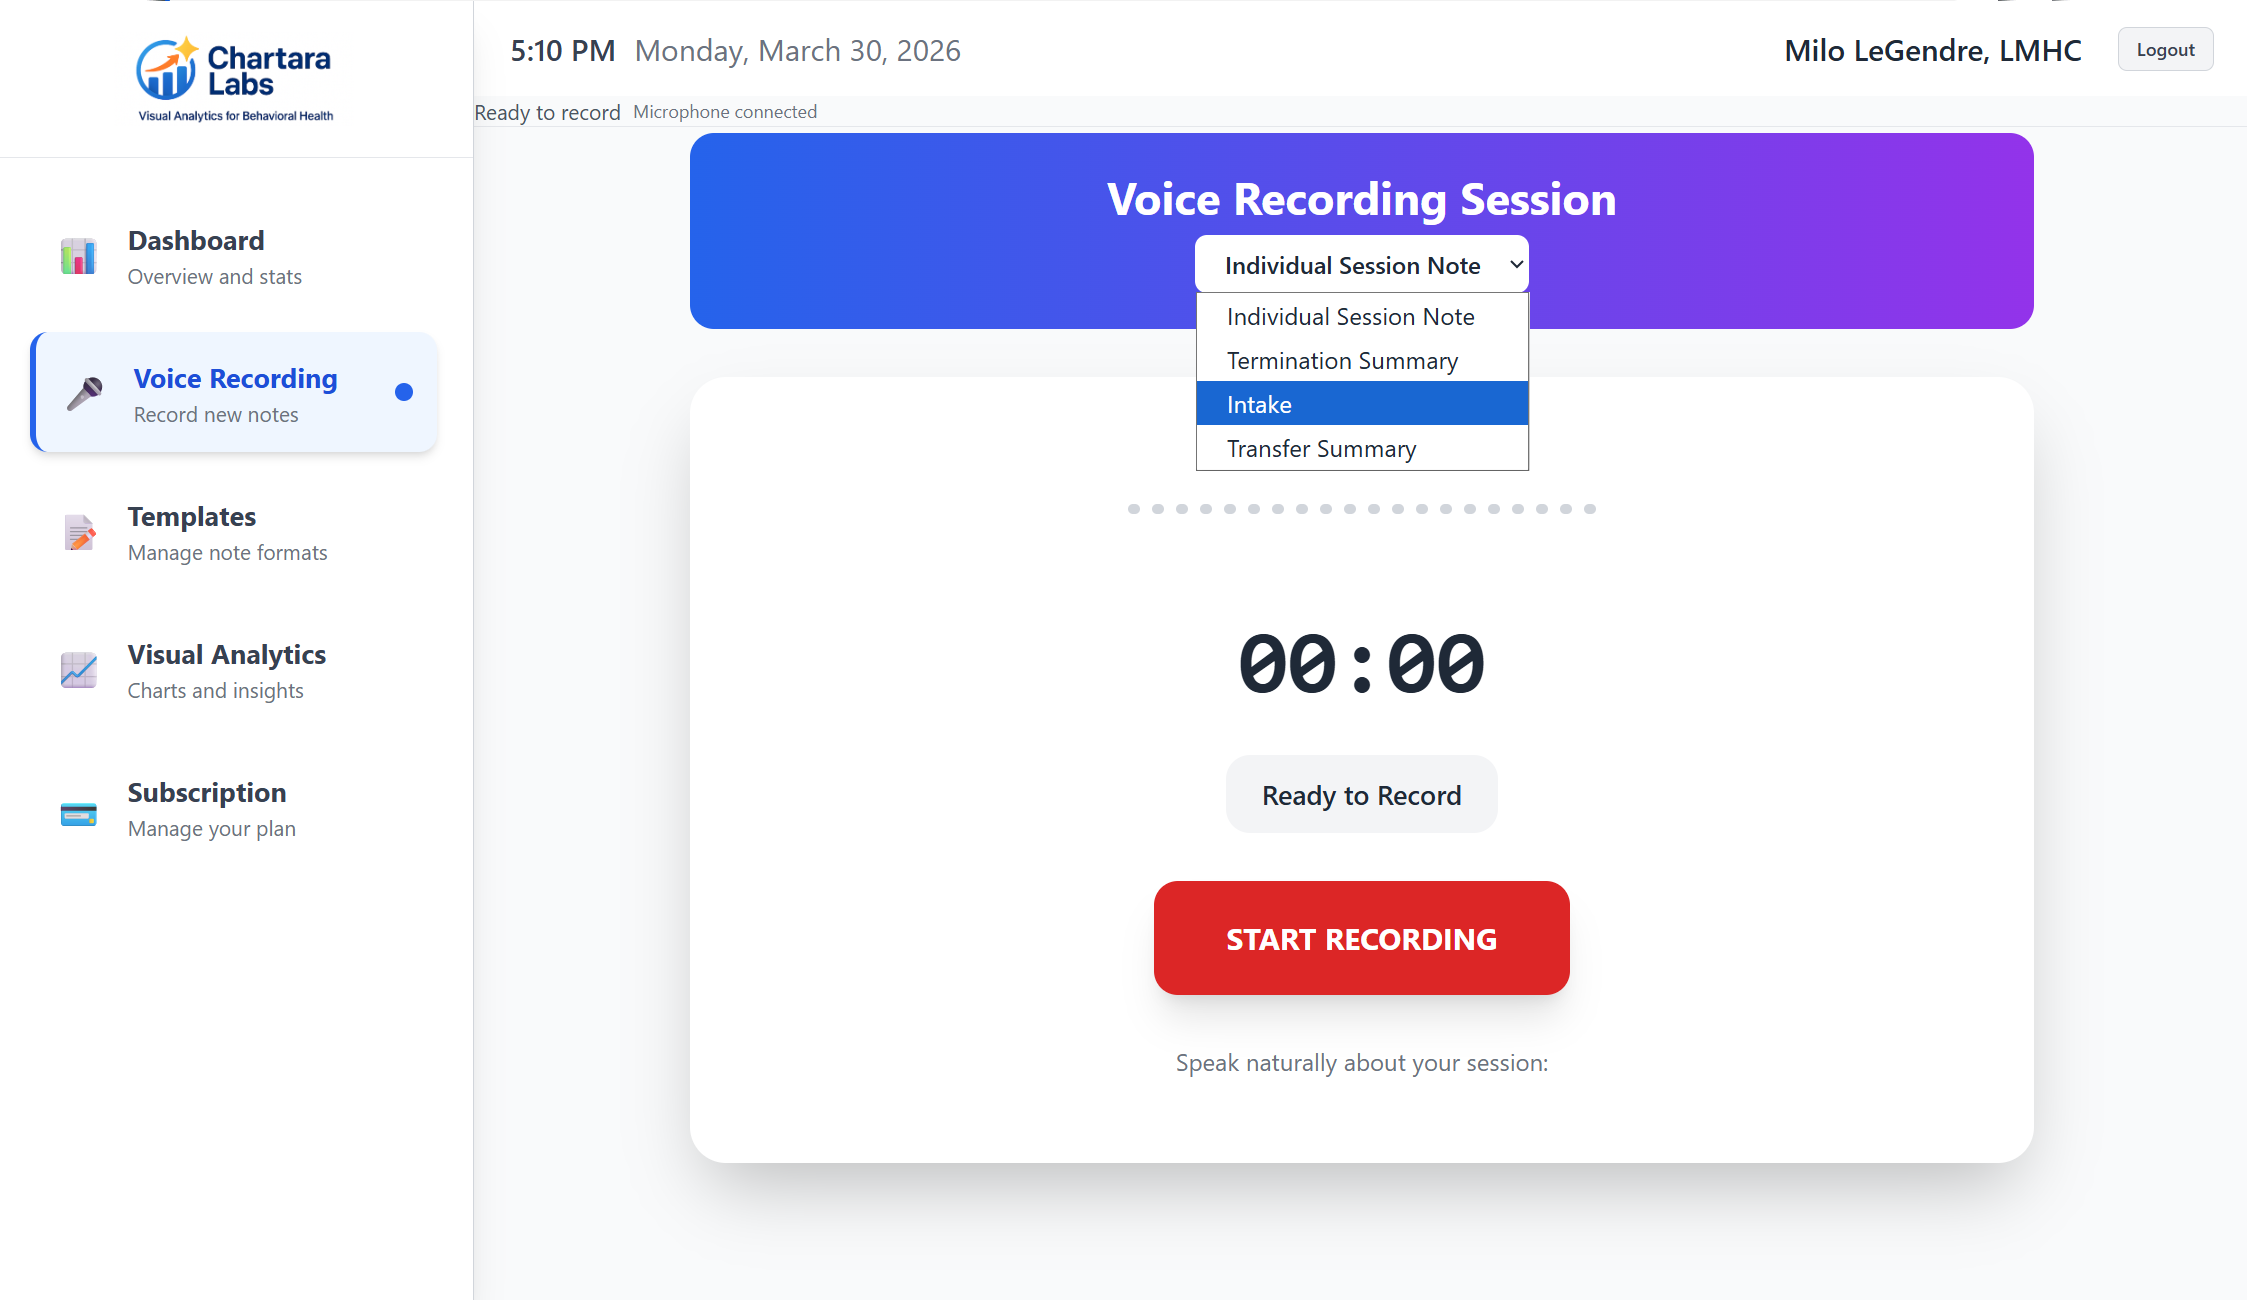Select the Visual Analytics chart icon
2247x1300 pixels.
point(79,670)
